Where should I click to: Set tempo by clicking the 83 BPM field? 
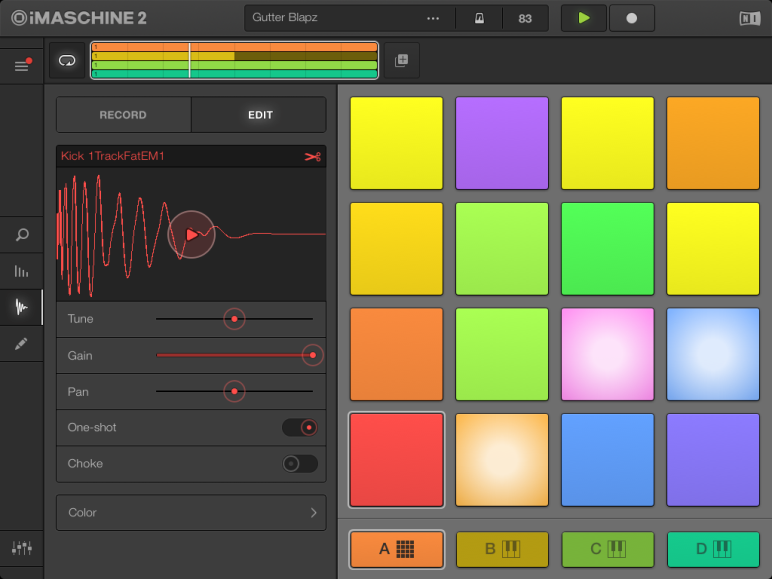point(525,19)
